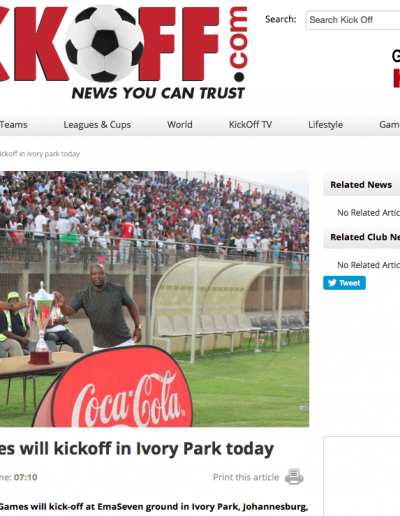Focus the Search Kick Off field

353,20
